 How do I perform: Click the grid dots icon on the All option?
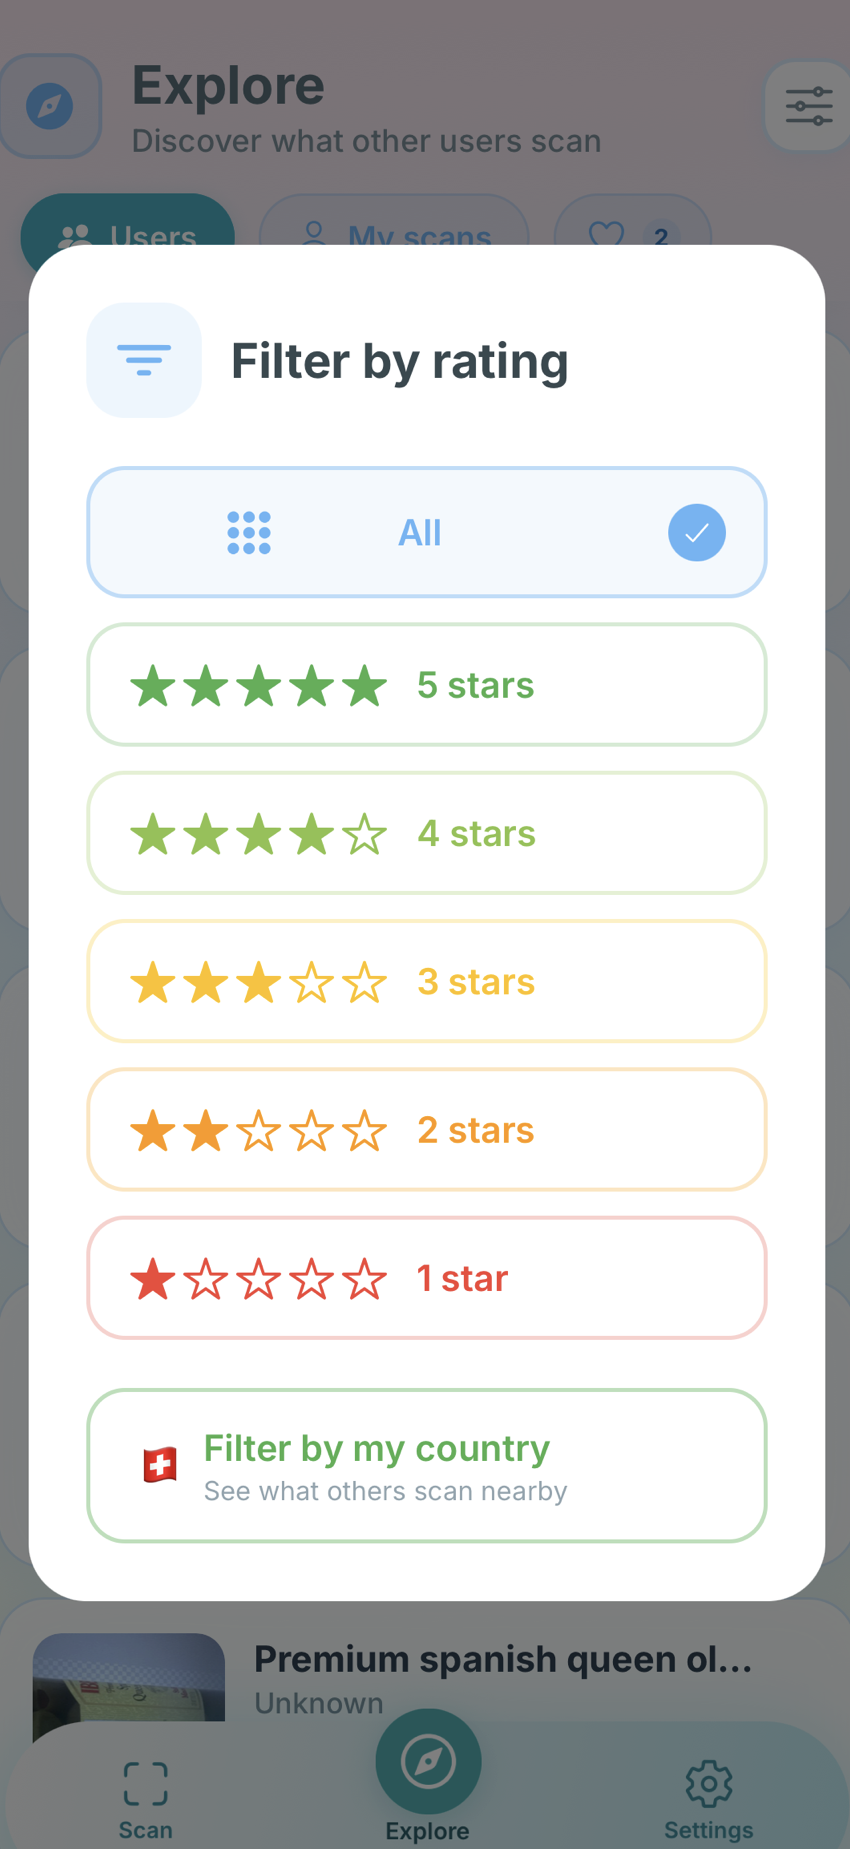(x=248, y=532)
